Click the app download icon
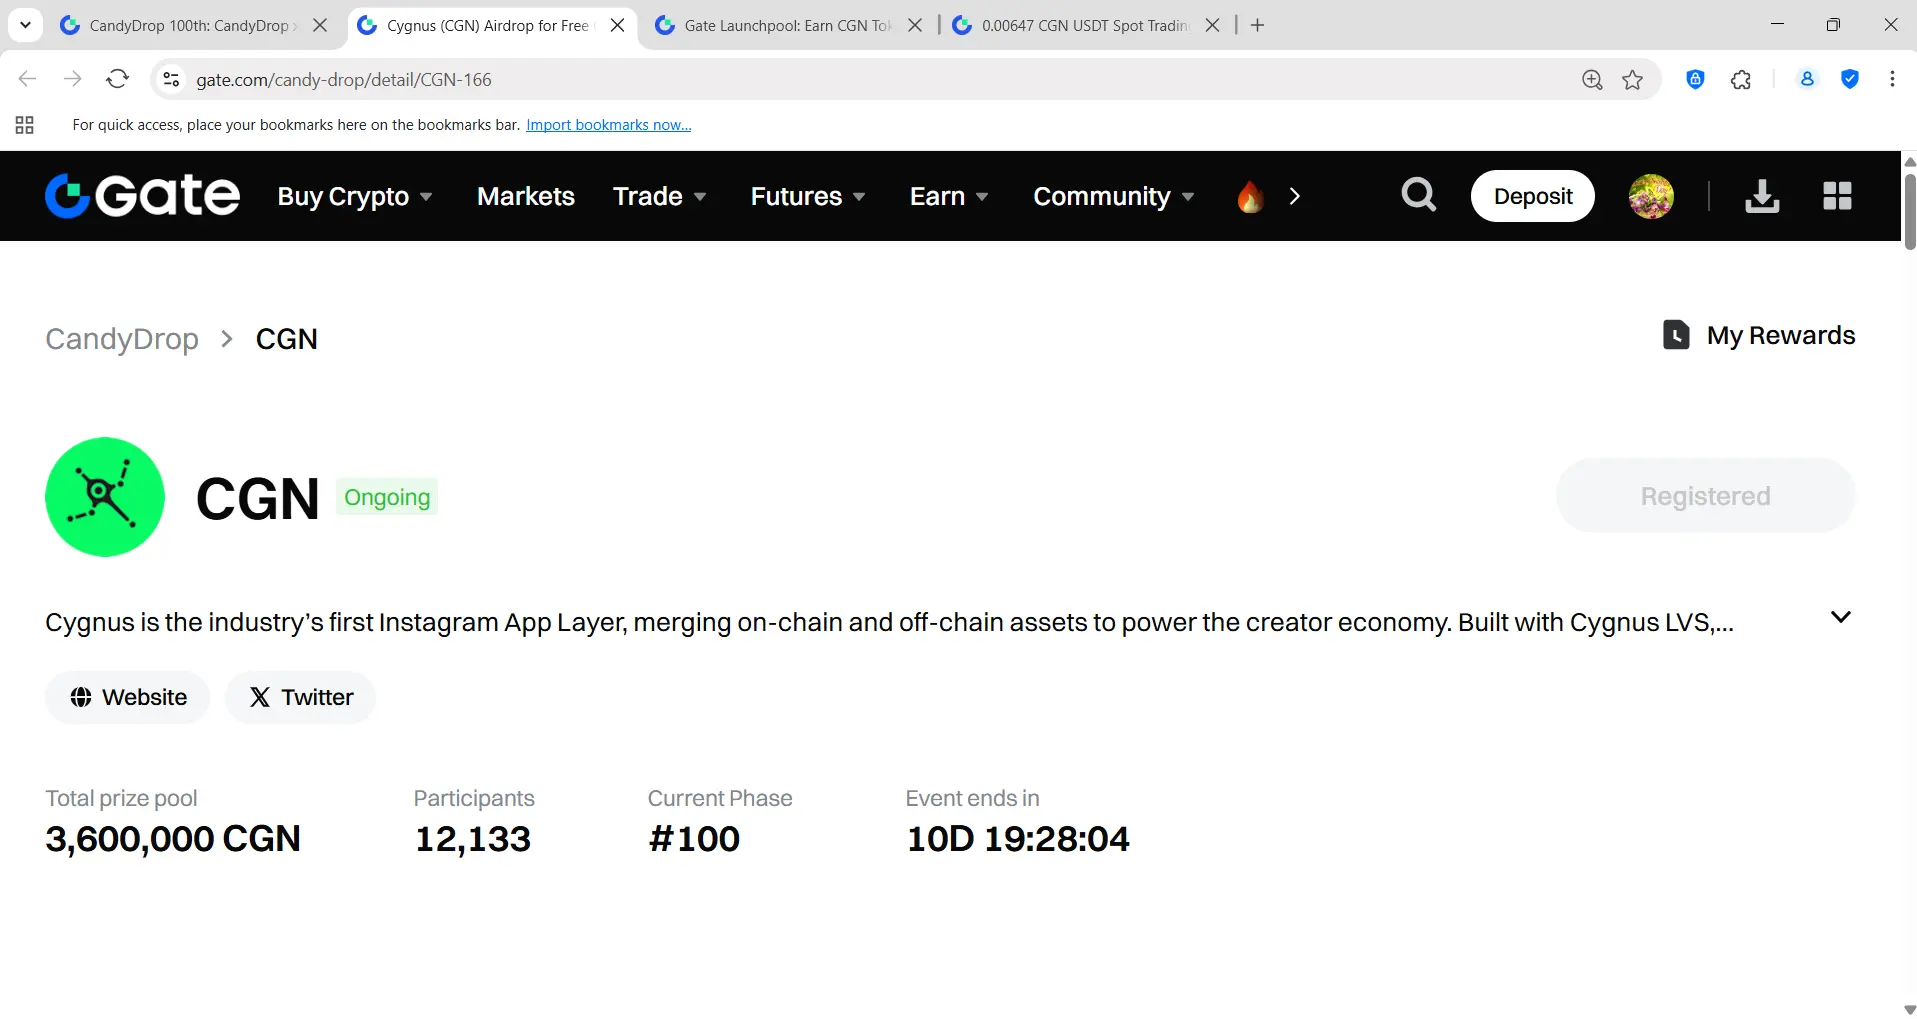Viewport: 1917px width, 1019px height. click(x=1762, y=196)
